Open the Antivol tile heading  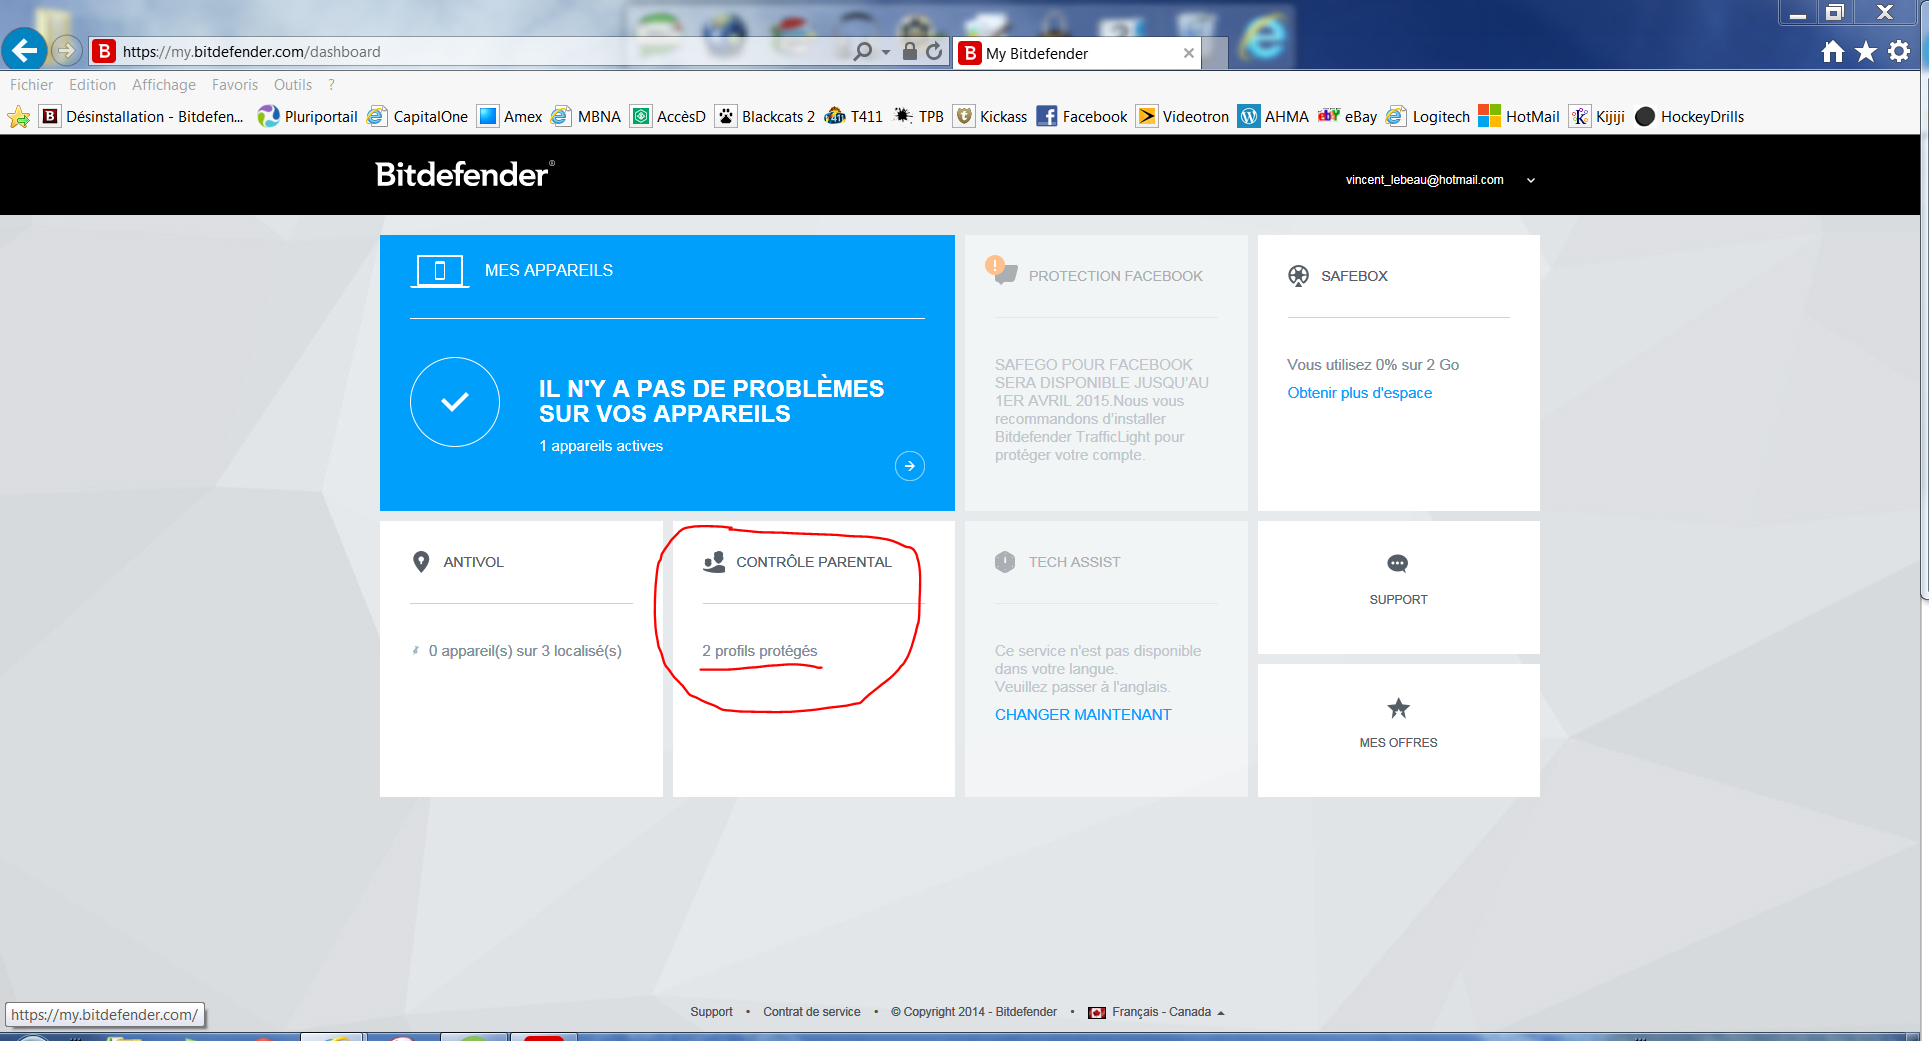[x=473, y=562]
